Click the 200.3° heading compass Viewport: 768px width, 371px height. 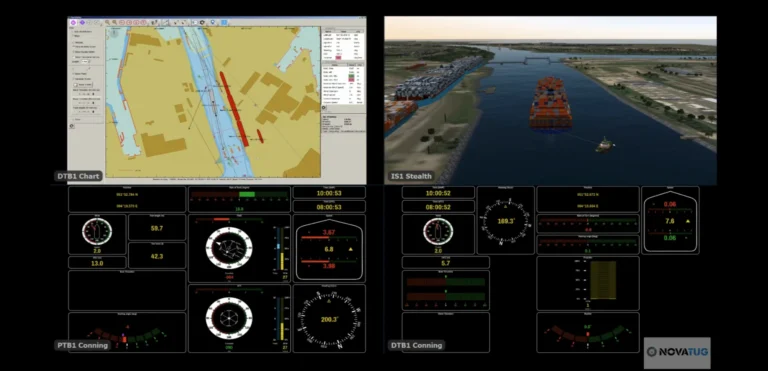(x=329, y=319)
